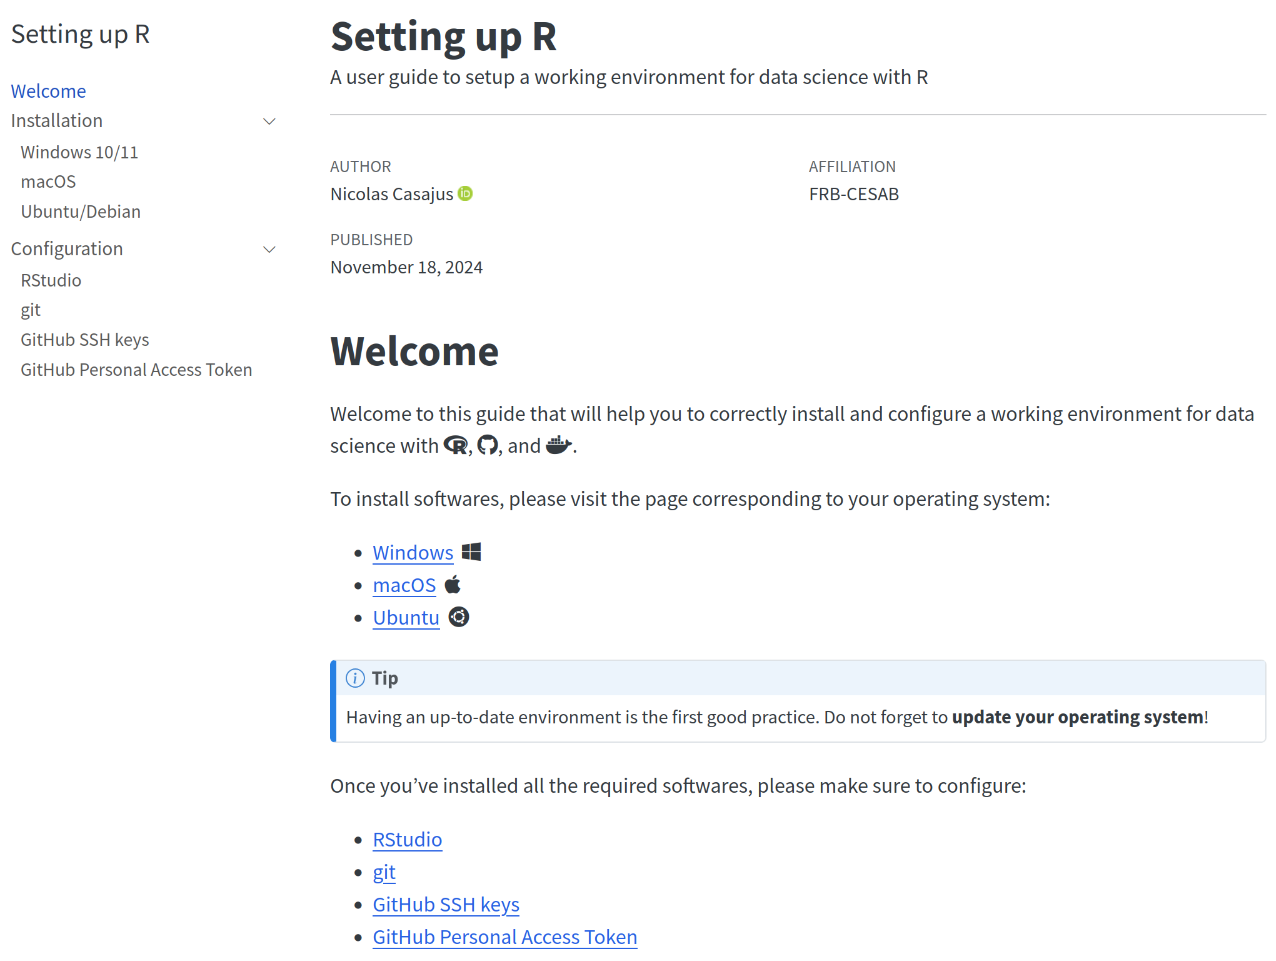Click the GitHub octocat icon in welcome text
This screenshot has width=1276, height=961.
coord(487,446)
